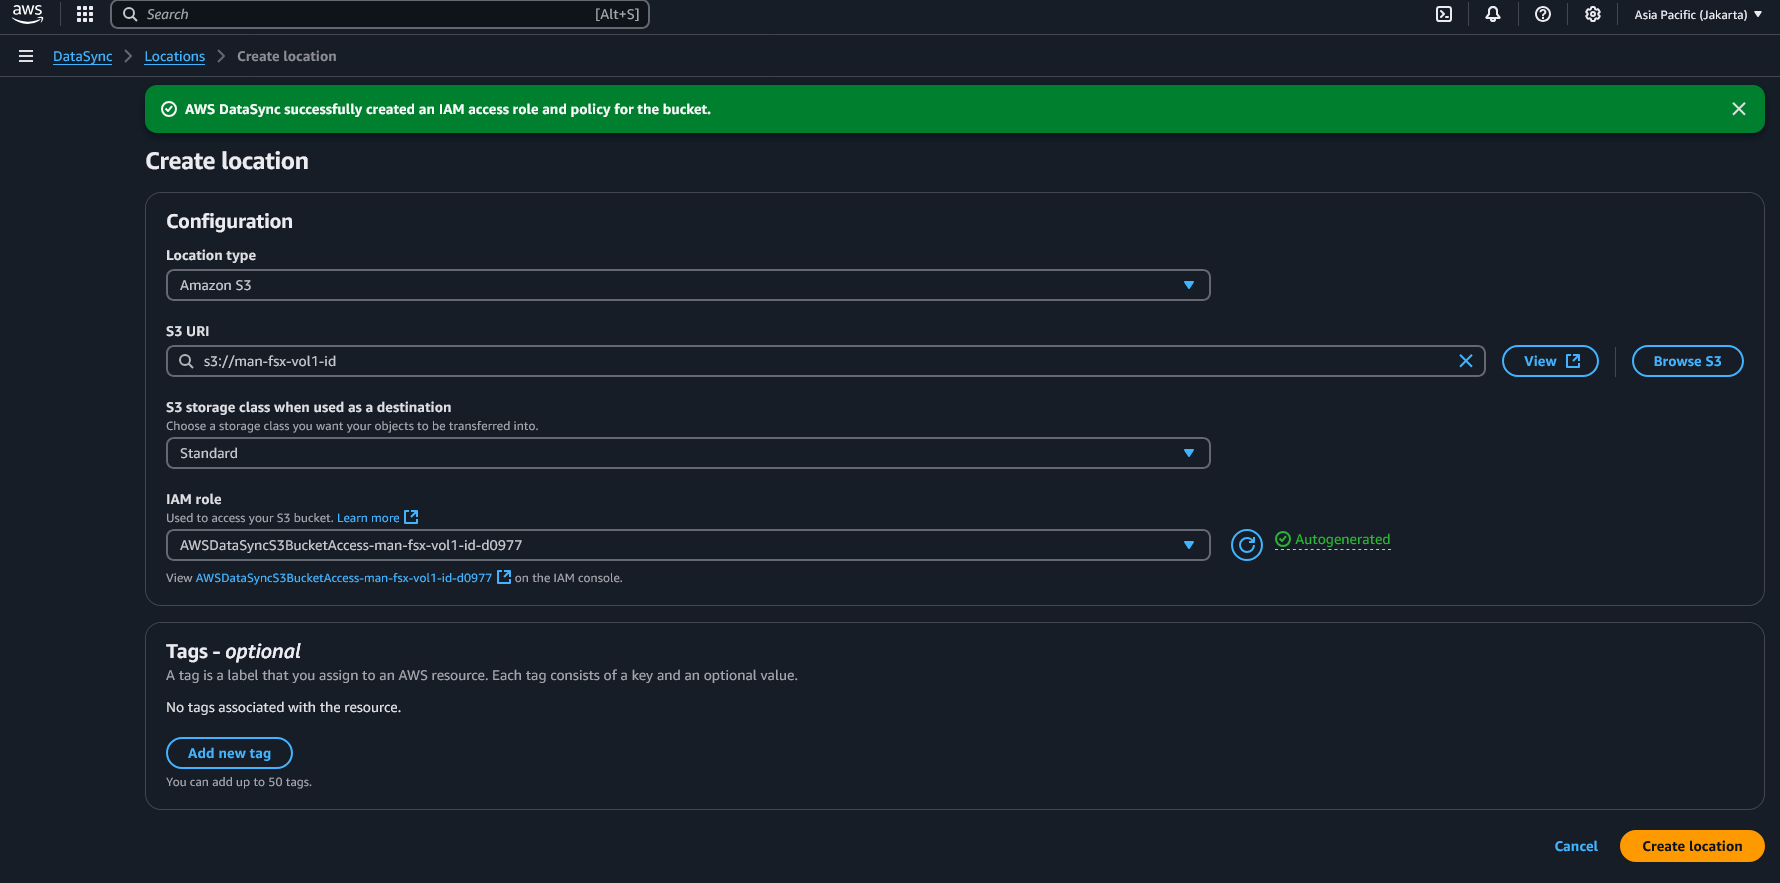Go to the Locations breadcrumb
The height and width of the screenshot is (883, 1780).
[x=175, y=56]
